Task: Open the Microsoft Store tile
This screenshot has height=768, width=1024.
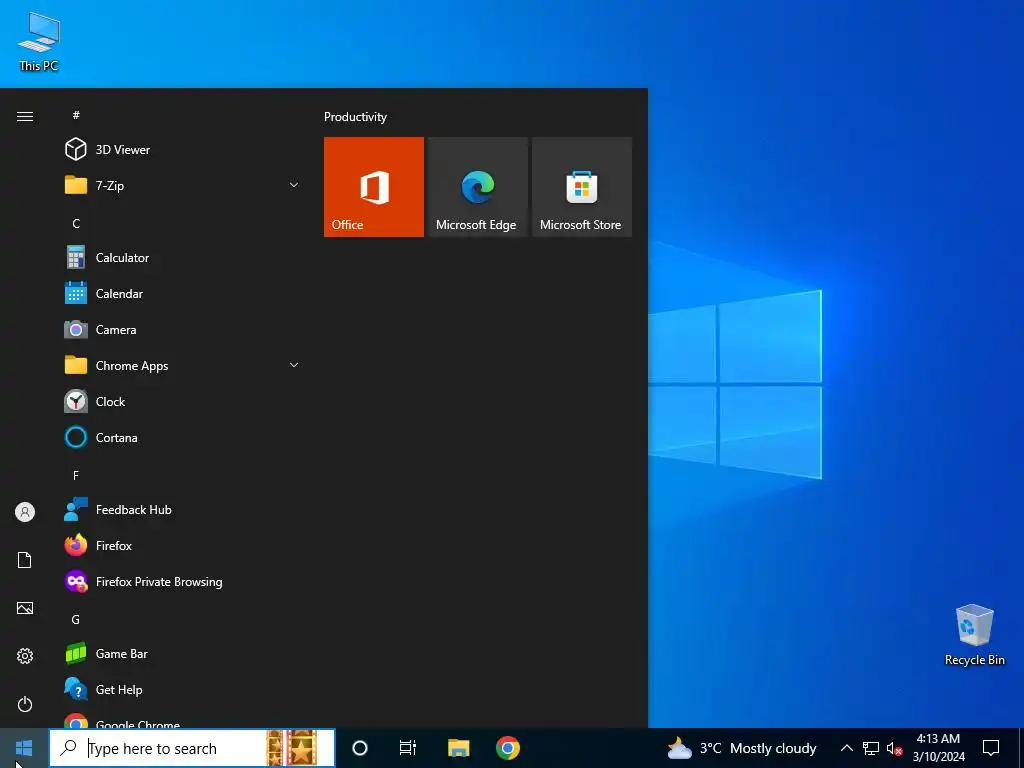Action: click(x=582, y=187)
